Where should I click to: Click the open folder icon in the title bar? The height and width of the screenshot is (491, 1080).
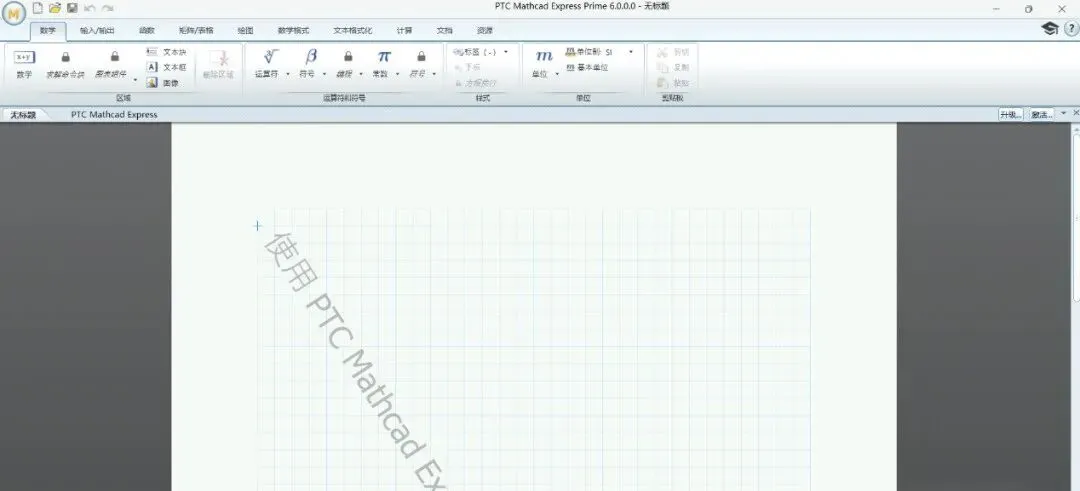pos(55,8)
